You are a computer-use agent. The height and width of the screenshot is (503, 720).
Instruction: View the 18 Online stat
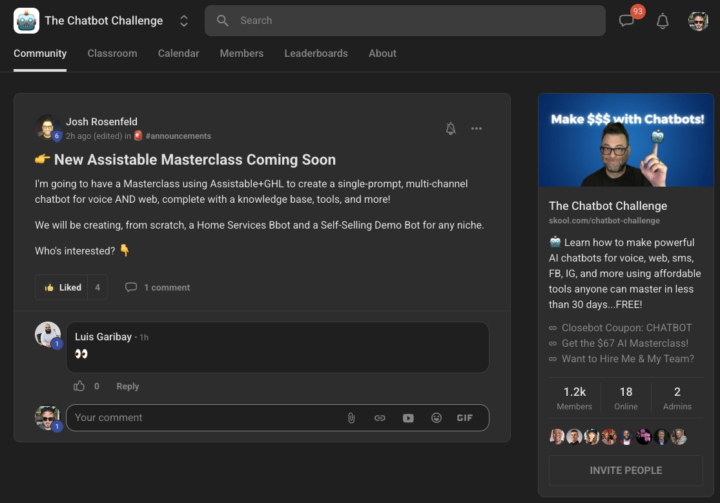click(x=626, y=398)
